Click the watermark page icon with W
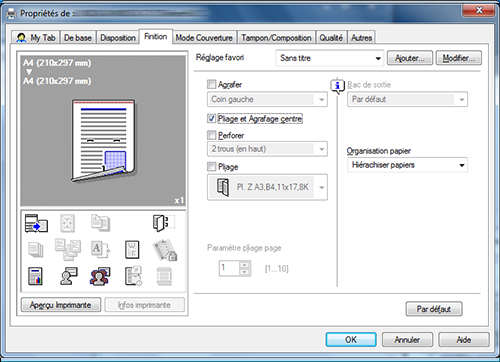 [x=132, y=250]
